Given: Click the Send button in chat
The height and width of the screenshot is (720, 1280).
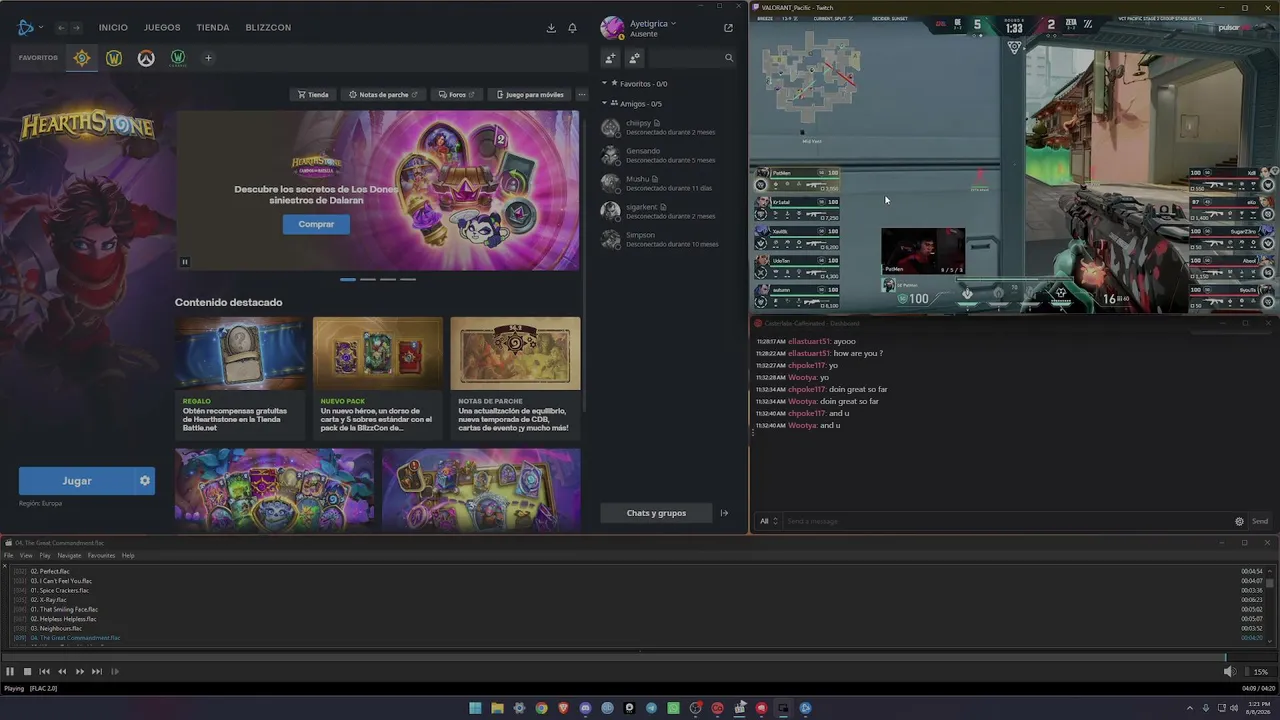Looking at the screenshot, I should pyautogui.click(x=1260, y=521).
